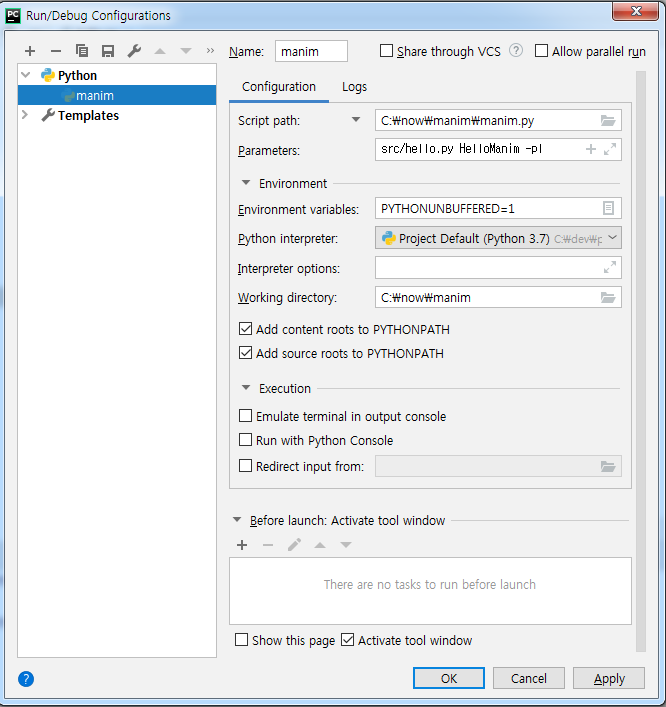This screenshot has width=666, height=707.
Task: Move the configuration down in the list
Action: coord(186,51)
